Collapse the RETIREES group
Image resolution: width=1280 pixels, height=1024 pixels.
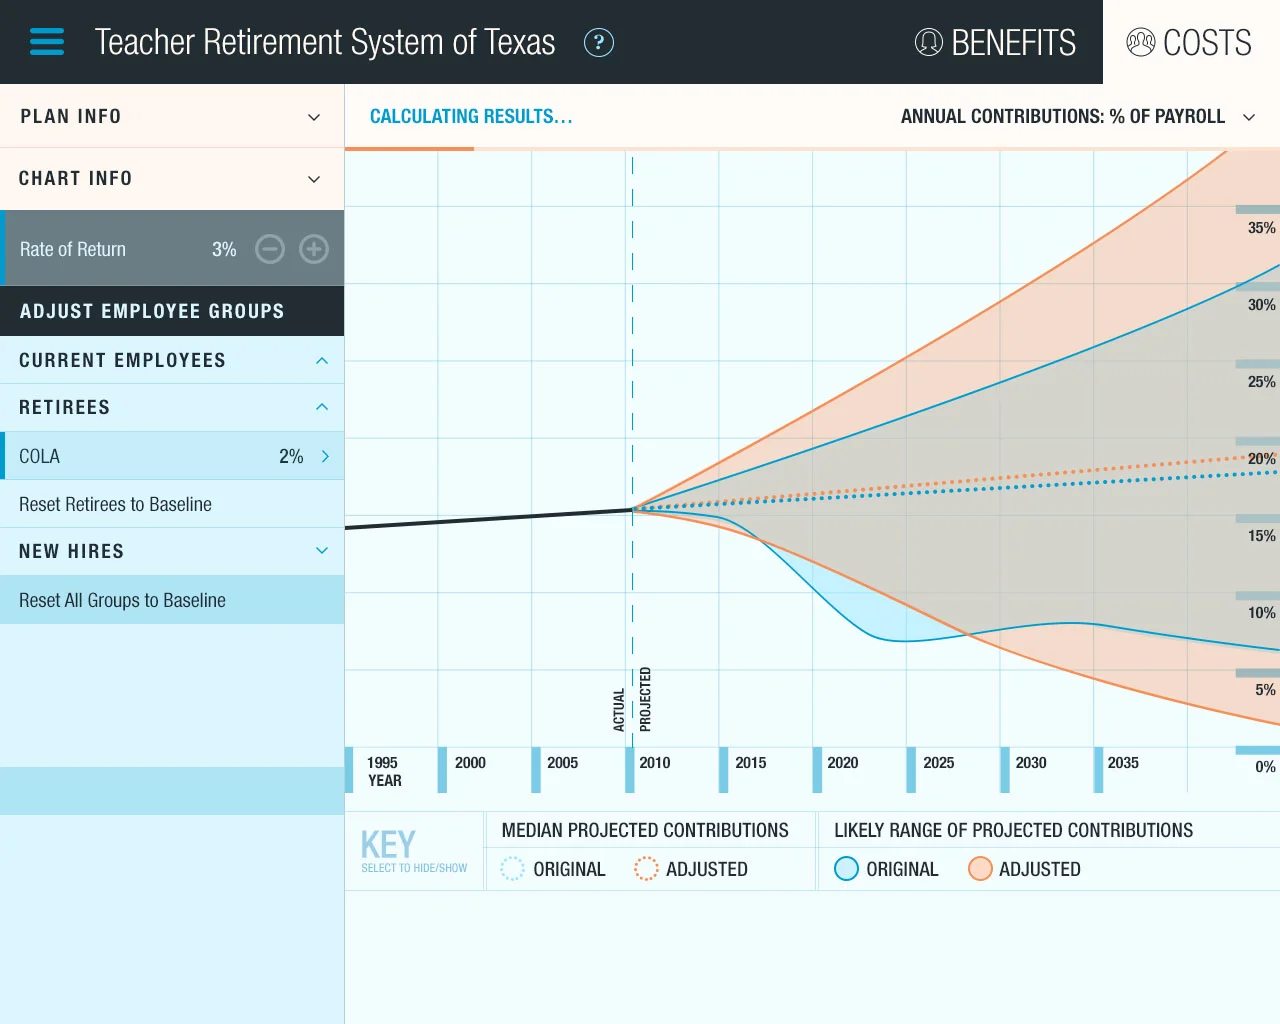172,407
